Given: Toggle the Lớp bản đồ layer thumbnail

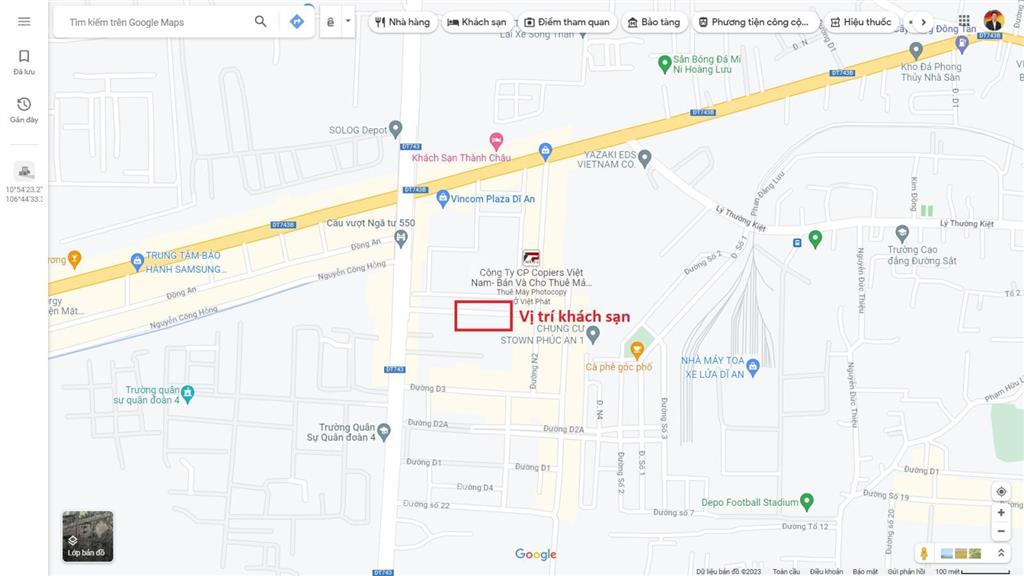Looking at the screenshot, I should pos(88,536).
